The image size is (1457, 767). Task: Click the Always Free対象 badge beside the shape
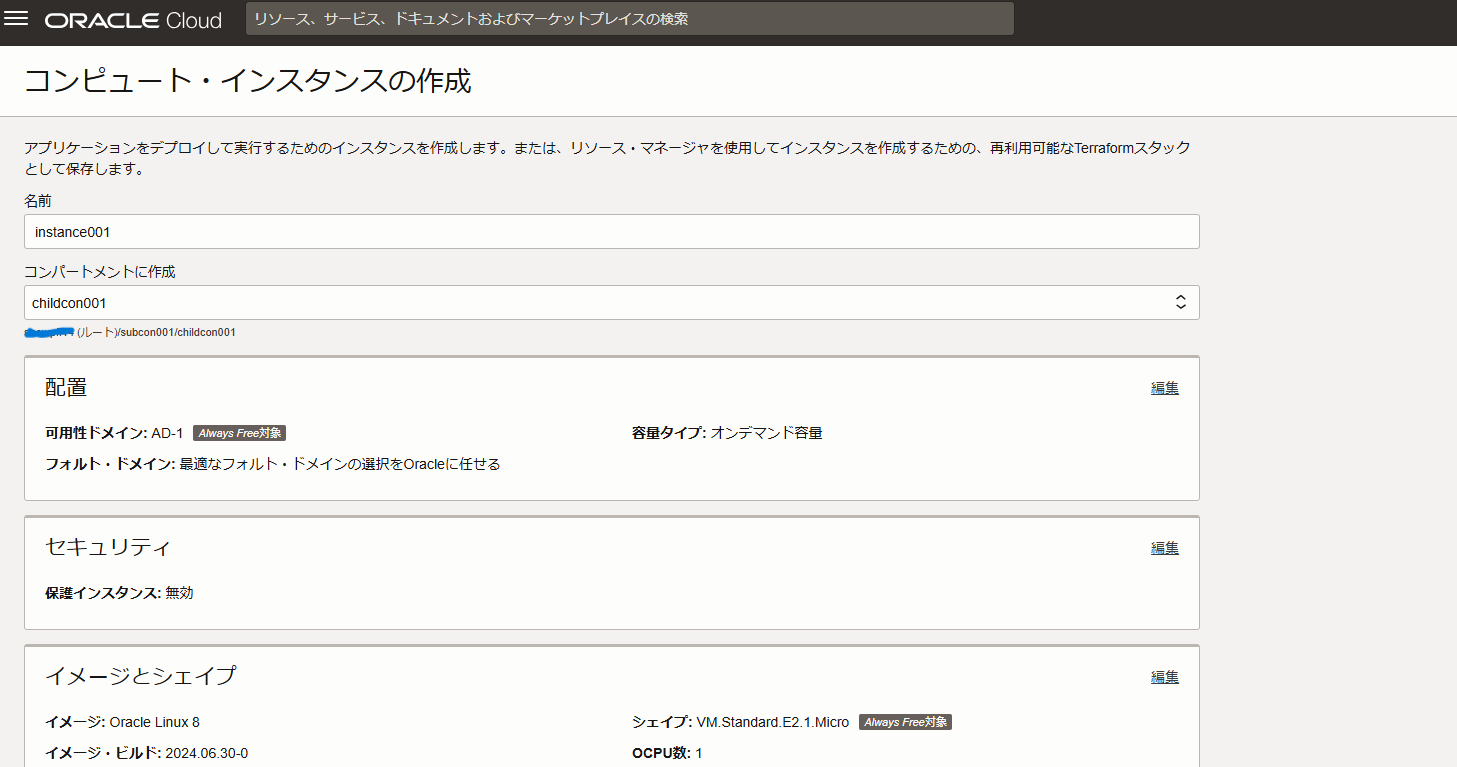905,721
